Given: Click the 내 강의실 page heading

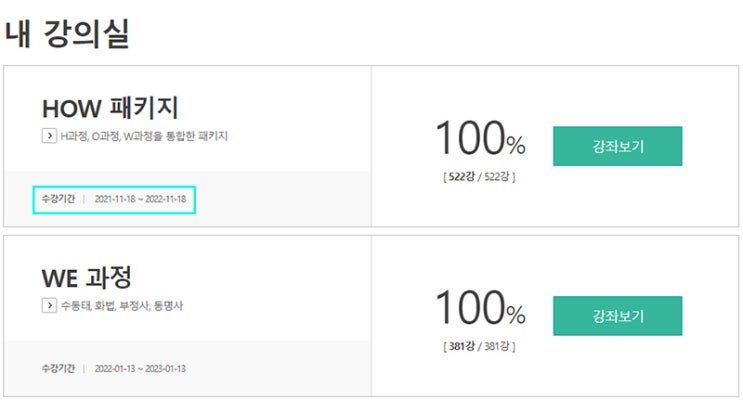Looking at the screenshot, I should tap(67, 33).
